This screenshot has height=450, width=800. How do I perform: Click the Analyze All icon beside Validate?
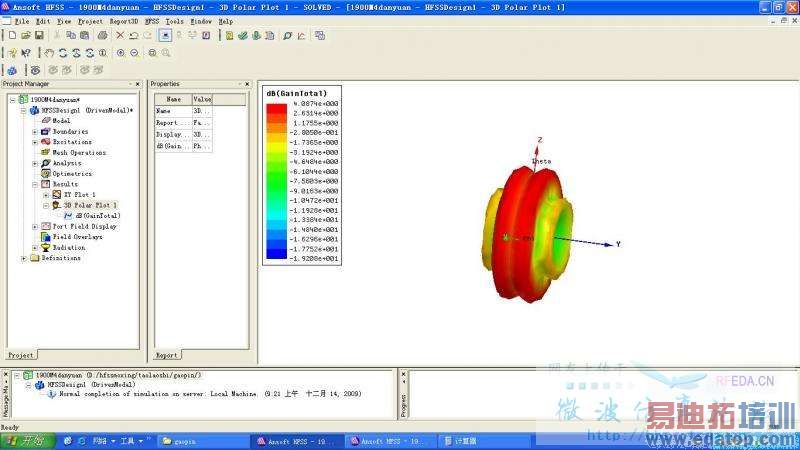click(256, 35)
